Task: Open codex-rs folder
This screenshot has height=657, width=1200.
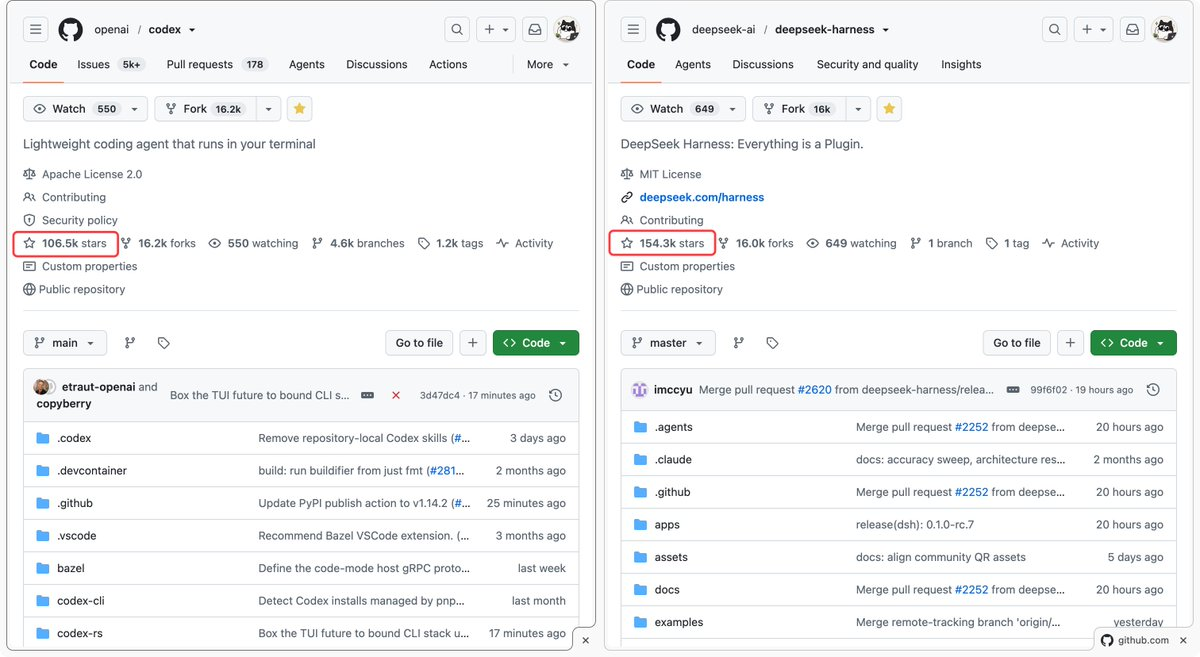Action: click(x=80, y=633)
